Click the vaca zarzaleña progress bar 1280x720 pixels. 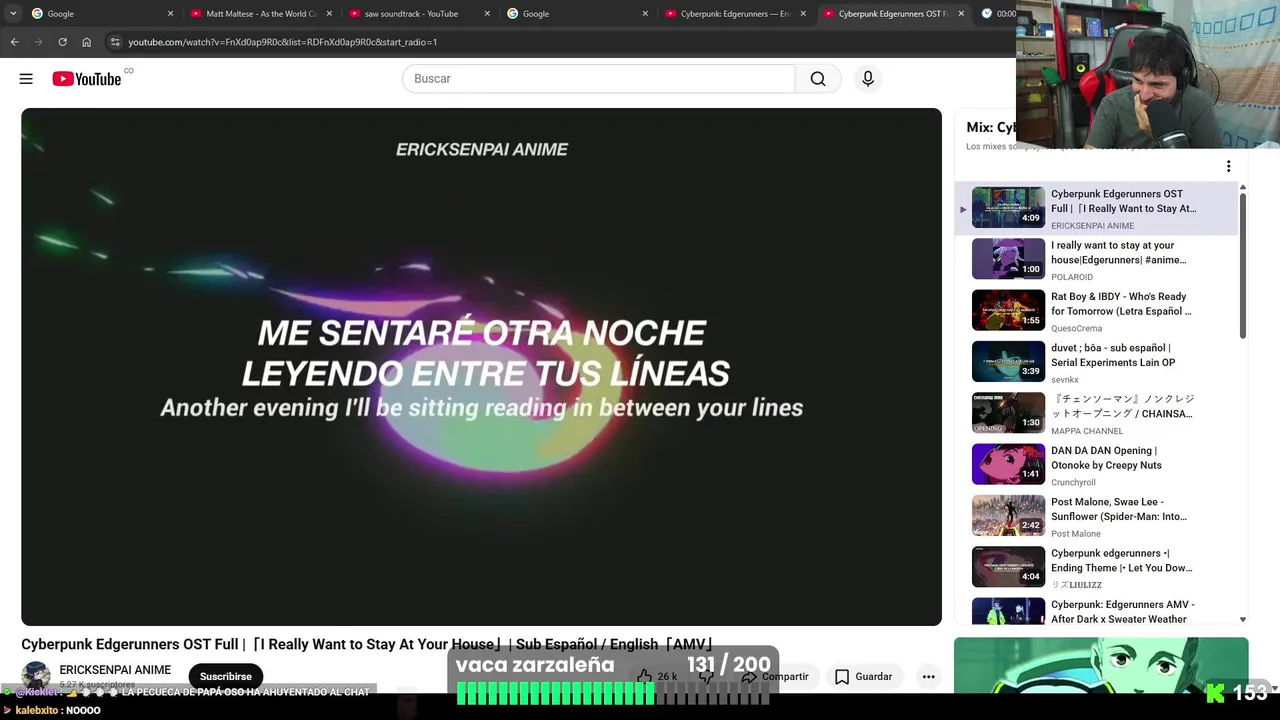point(613,694)
